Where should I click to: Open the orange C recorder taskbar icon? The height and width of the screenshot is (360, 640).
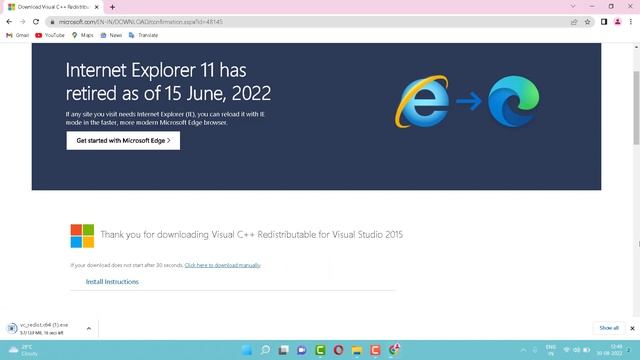(x=375, y=350)
